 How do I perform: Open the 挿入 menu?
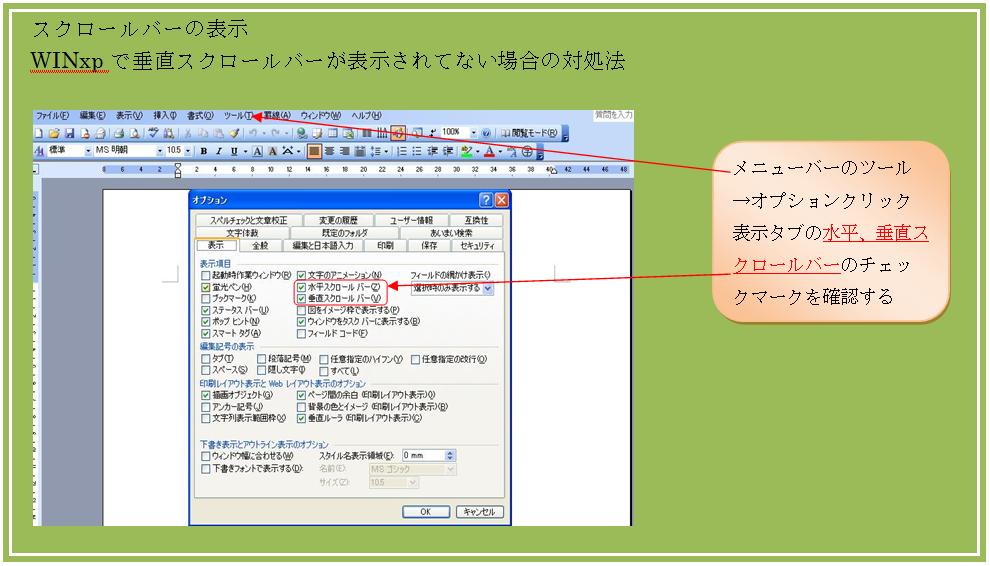pos(165,116)
